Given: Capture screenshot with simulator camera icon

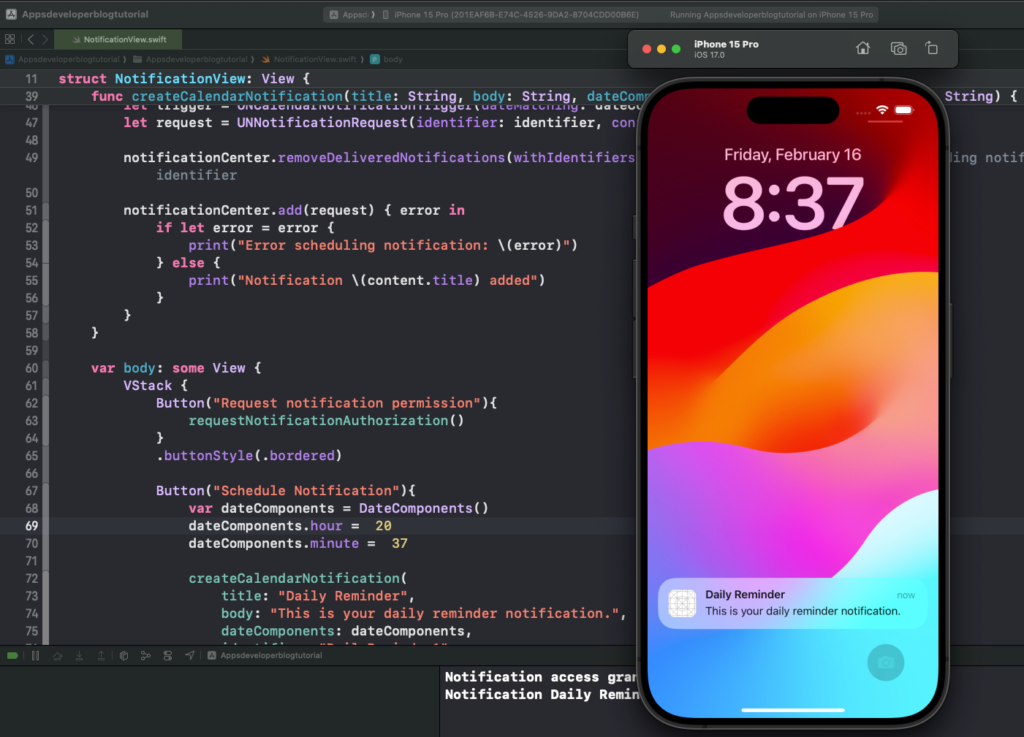Looking at the screenshot, I should [899, 48].
